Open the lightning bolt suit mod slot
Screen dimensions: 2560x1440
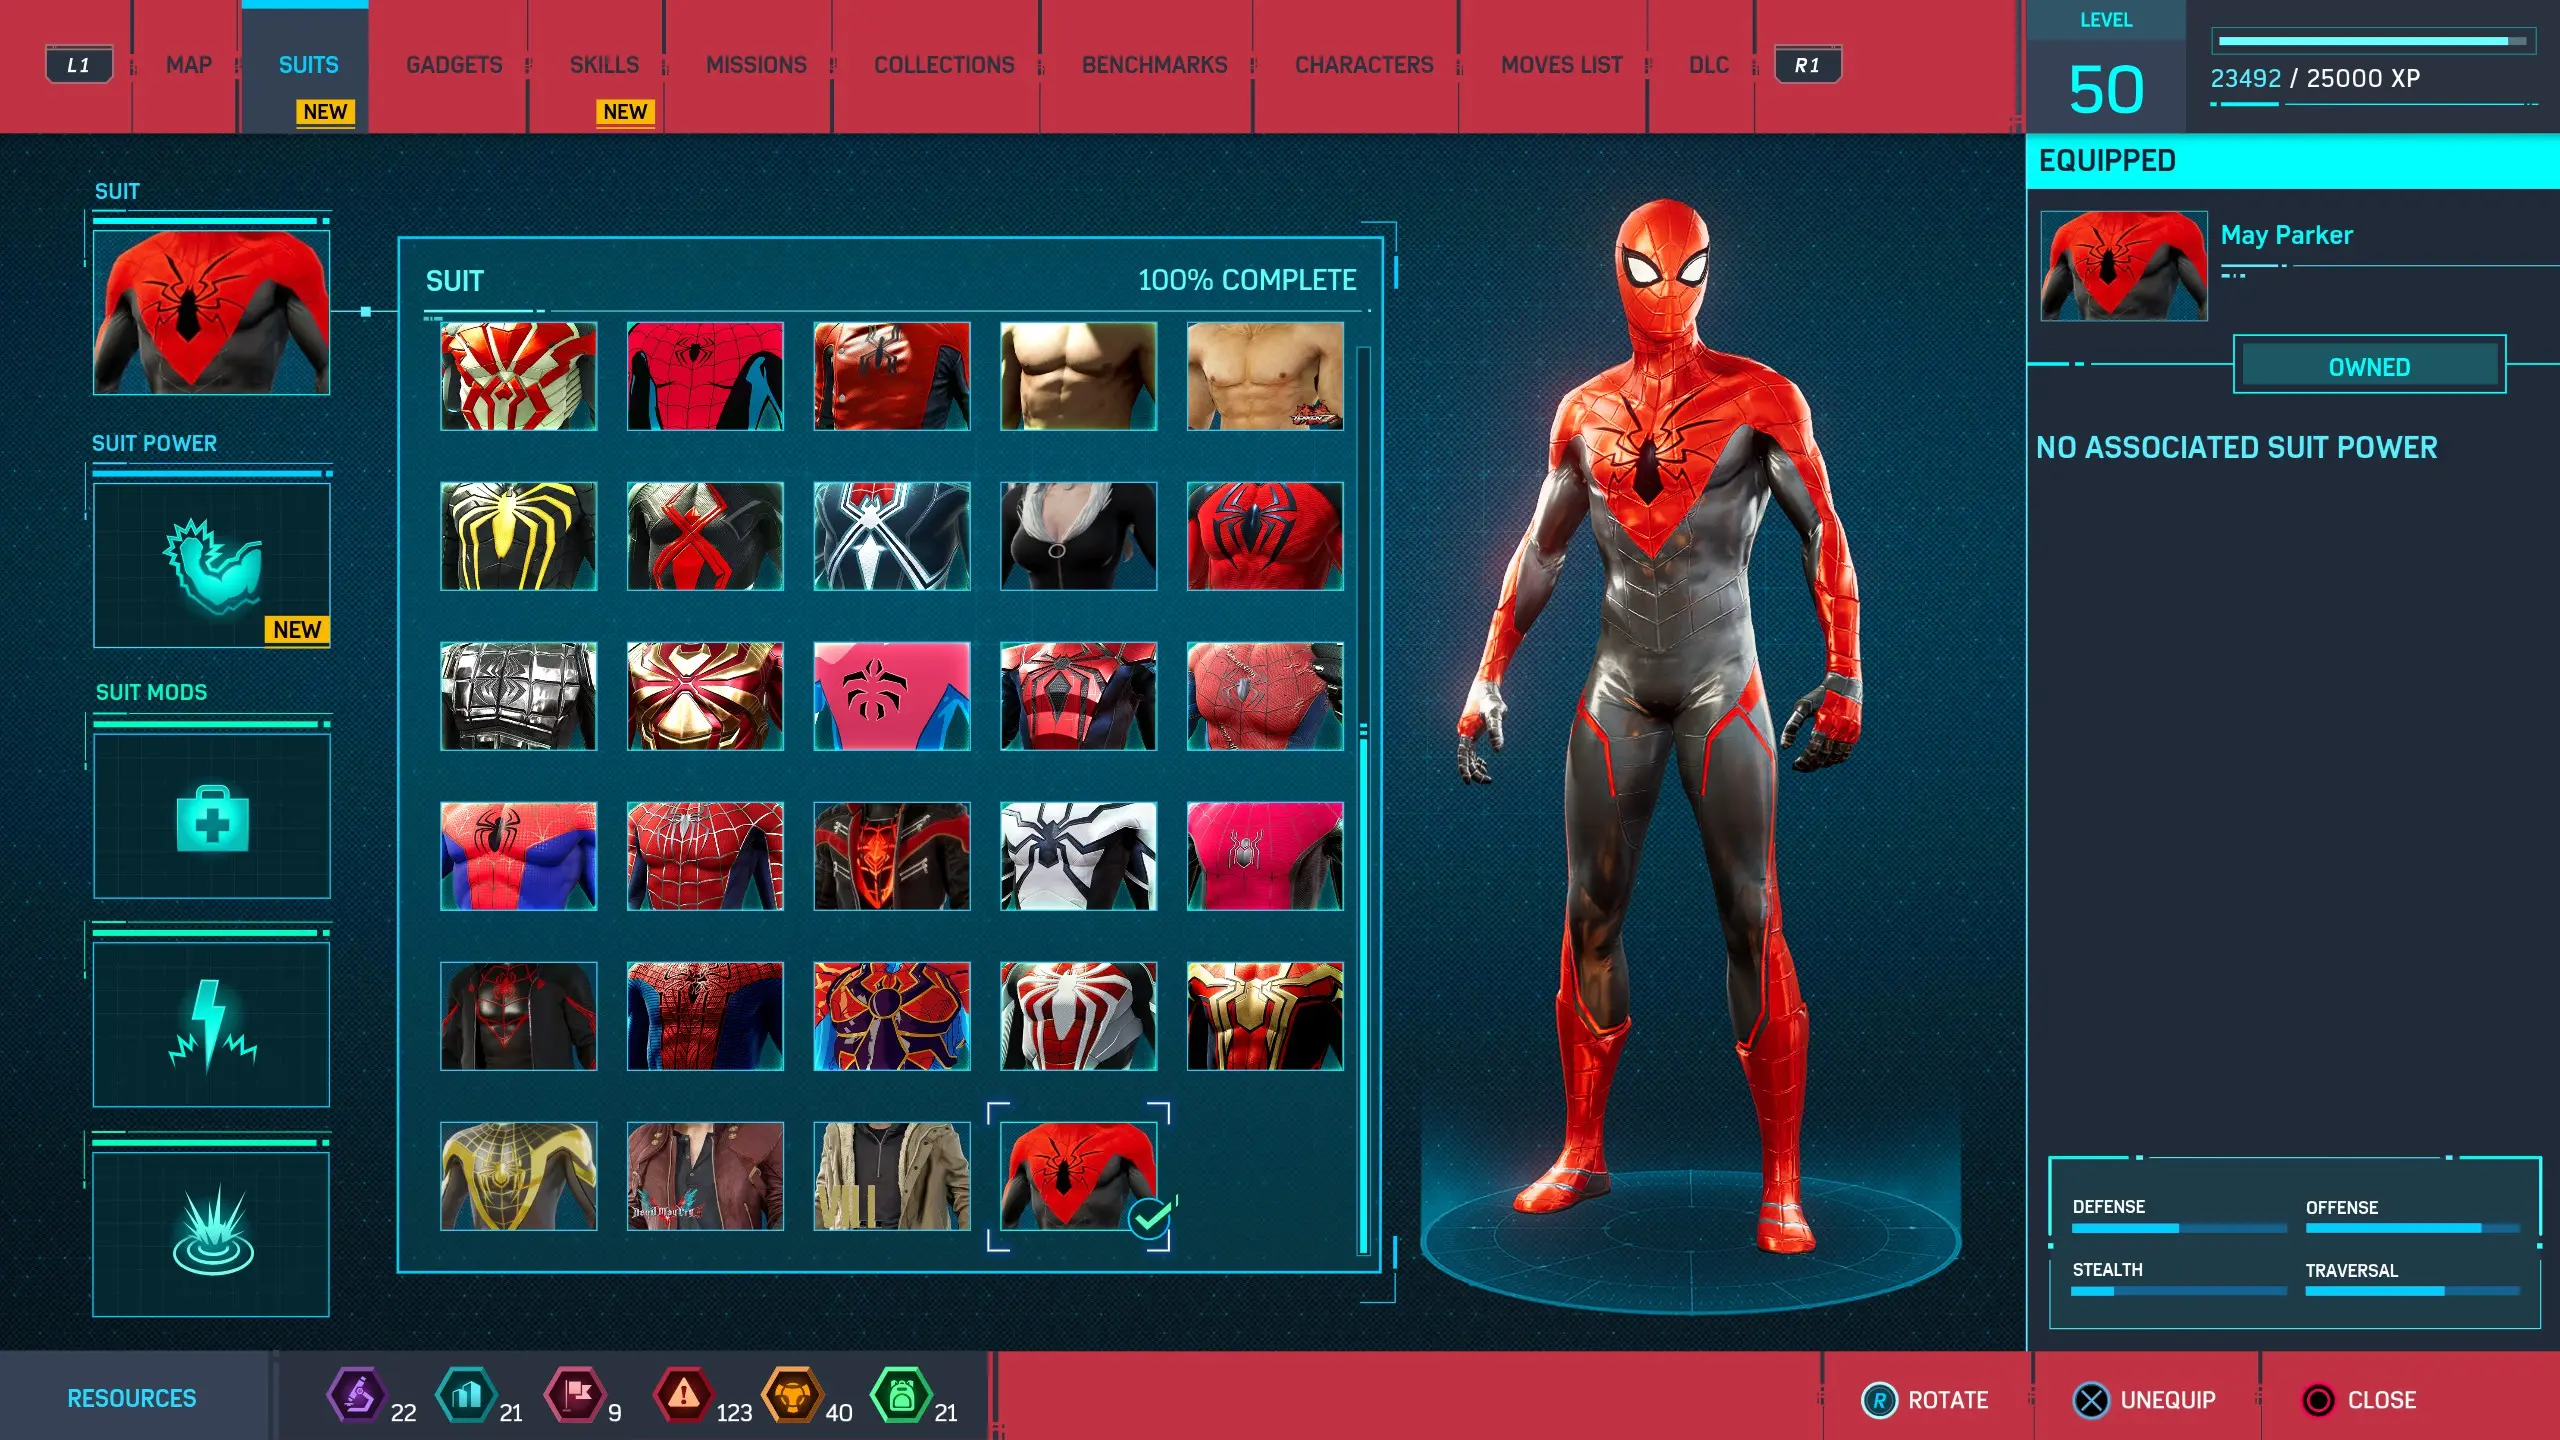(211, 1025)
